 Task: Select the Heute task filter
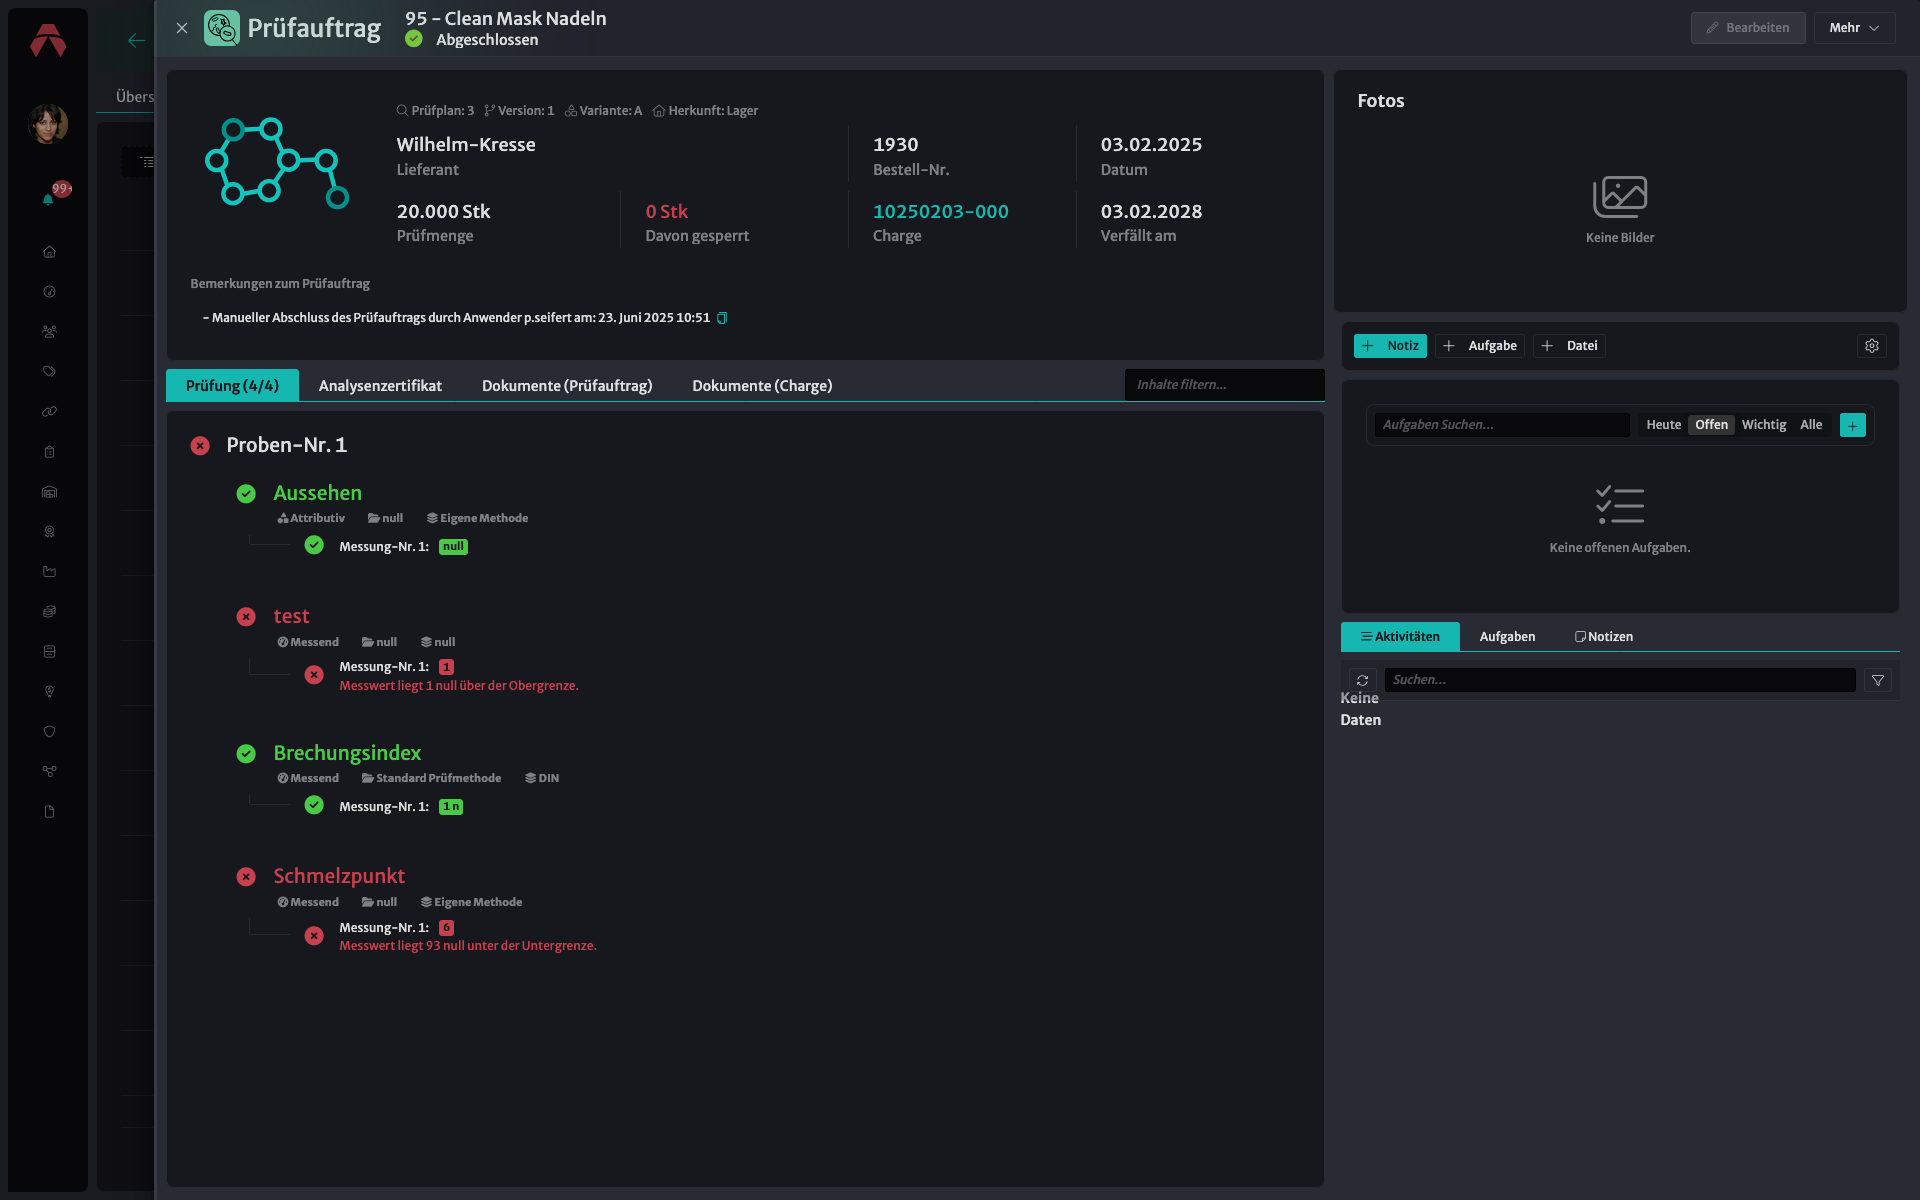[1664, 425]
